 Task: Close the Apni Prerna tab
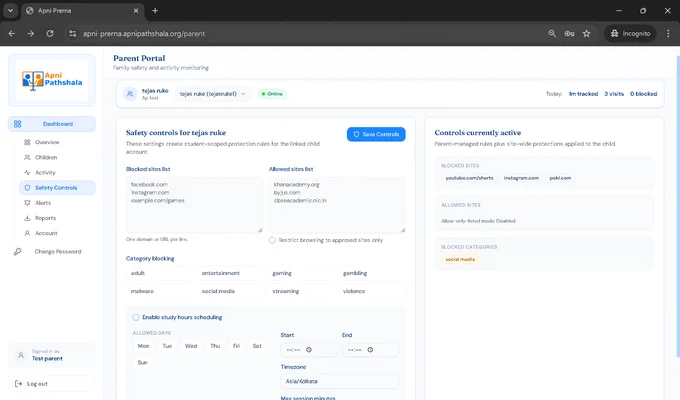point(136,10)
